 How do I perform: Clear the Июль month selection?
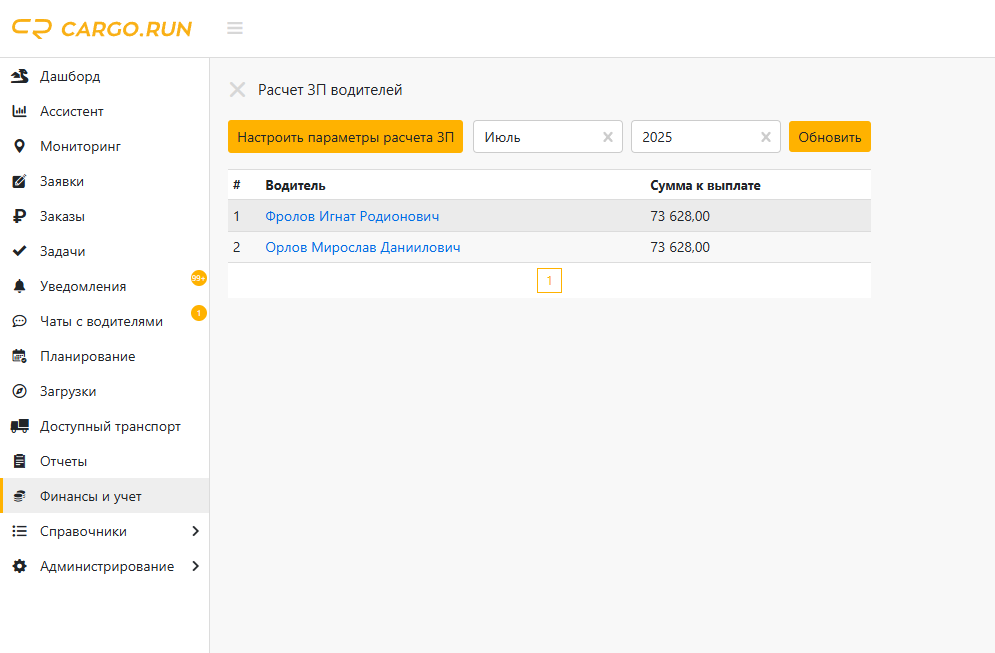607,137
